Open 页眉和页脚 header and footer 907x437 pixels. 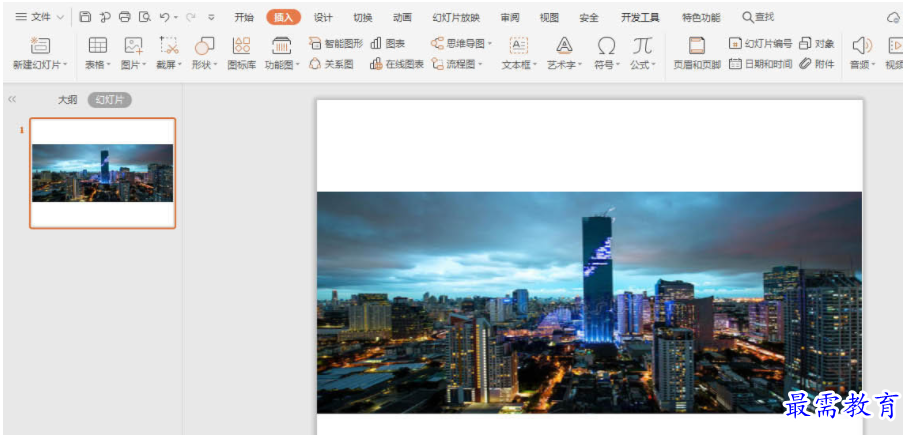pos(697,53)
